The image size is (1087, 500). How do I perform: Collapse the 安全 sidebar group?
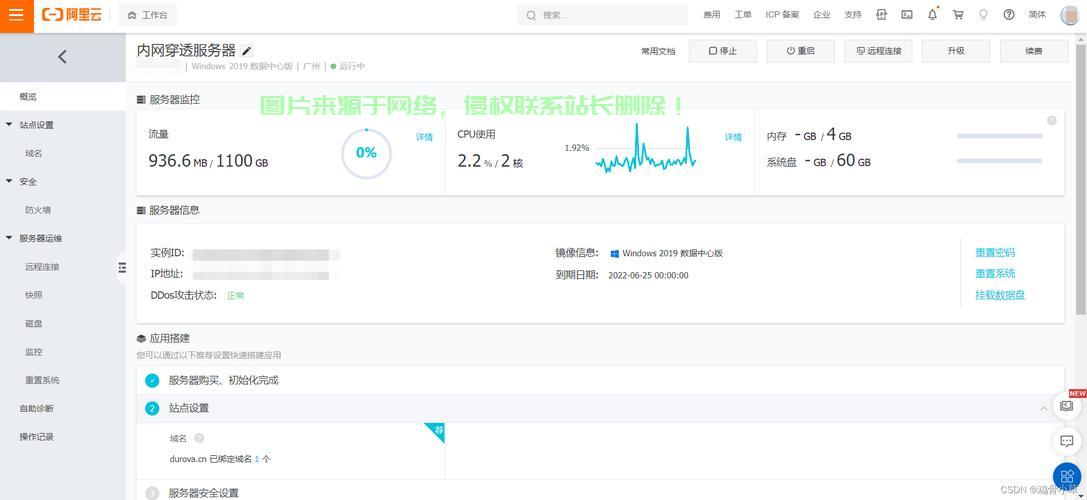tap(9, 182)
